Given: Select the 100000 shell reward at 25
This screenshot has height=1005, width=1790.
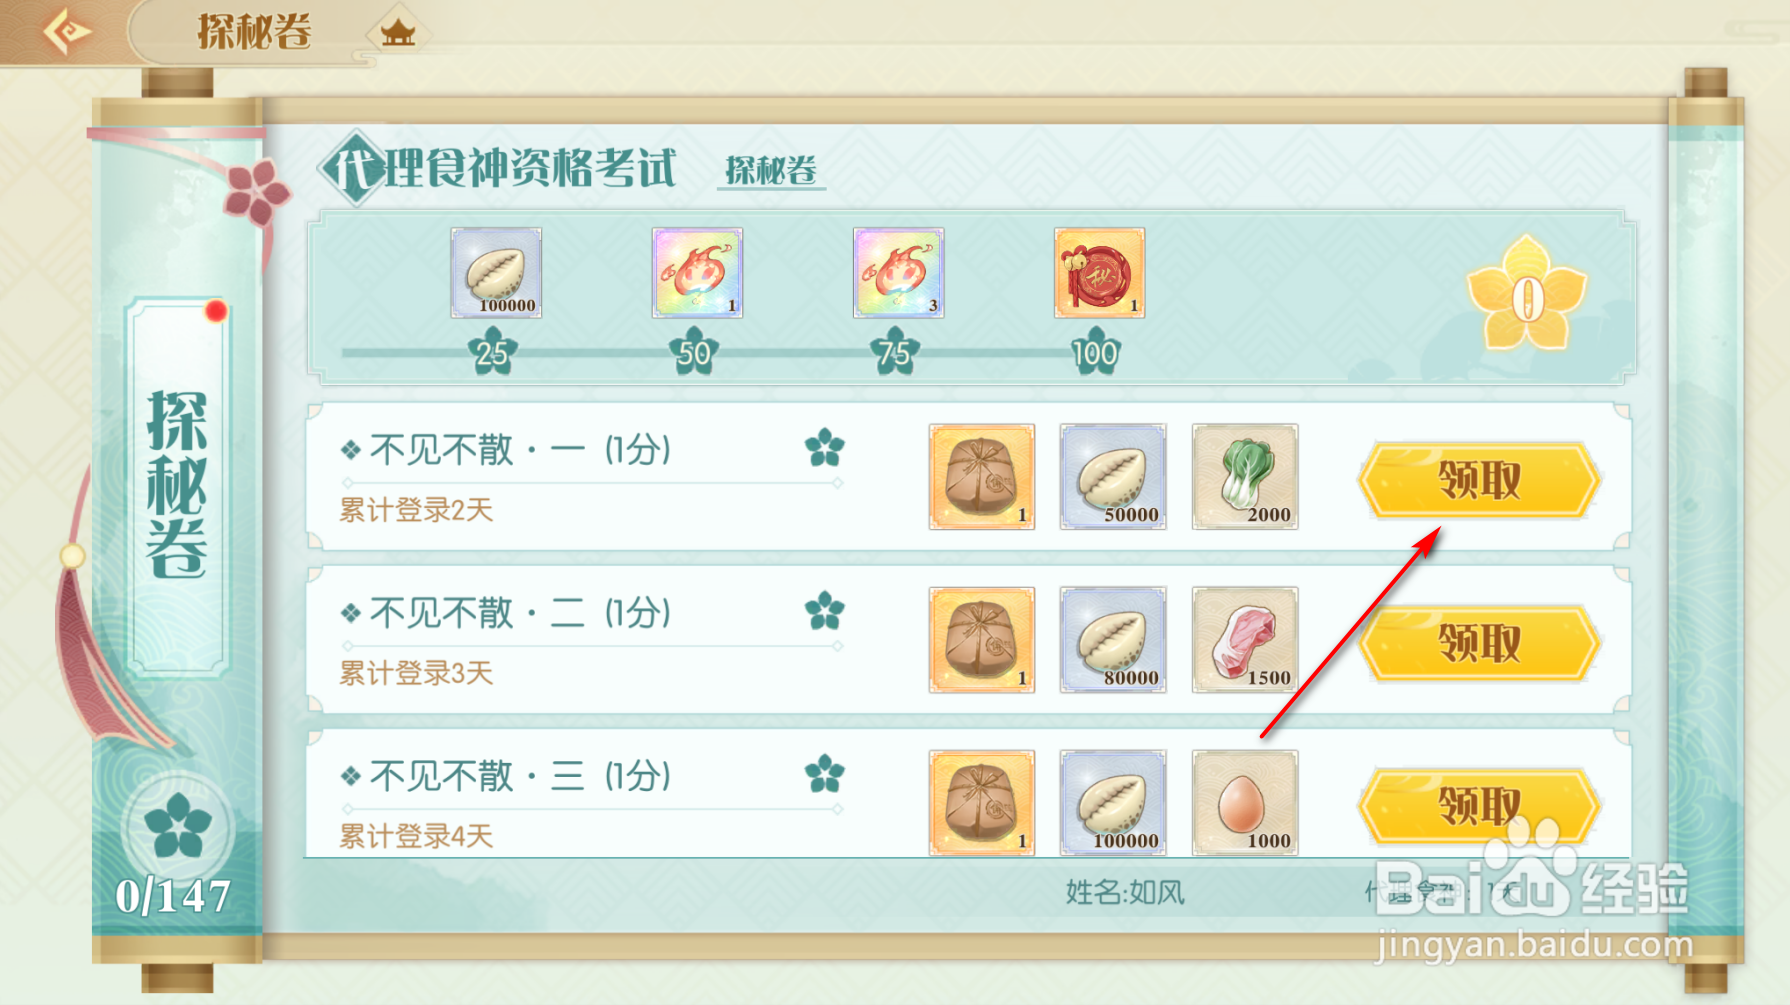Looking at the screenshot, I should (x=496, y=273).
